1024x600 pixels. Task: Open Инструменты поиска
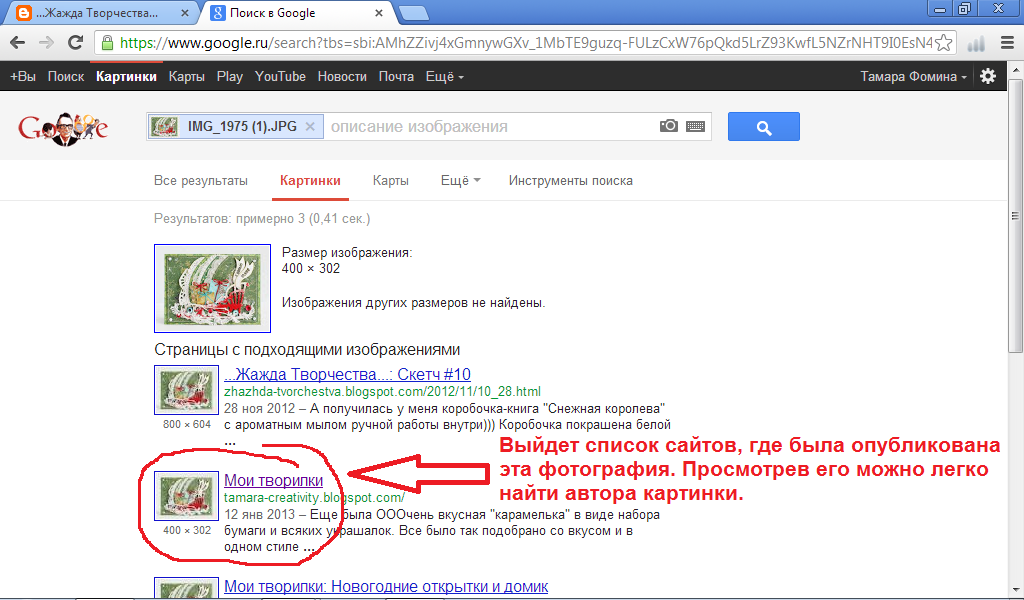(571, 181)
